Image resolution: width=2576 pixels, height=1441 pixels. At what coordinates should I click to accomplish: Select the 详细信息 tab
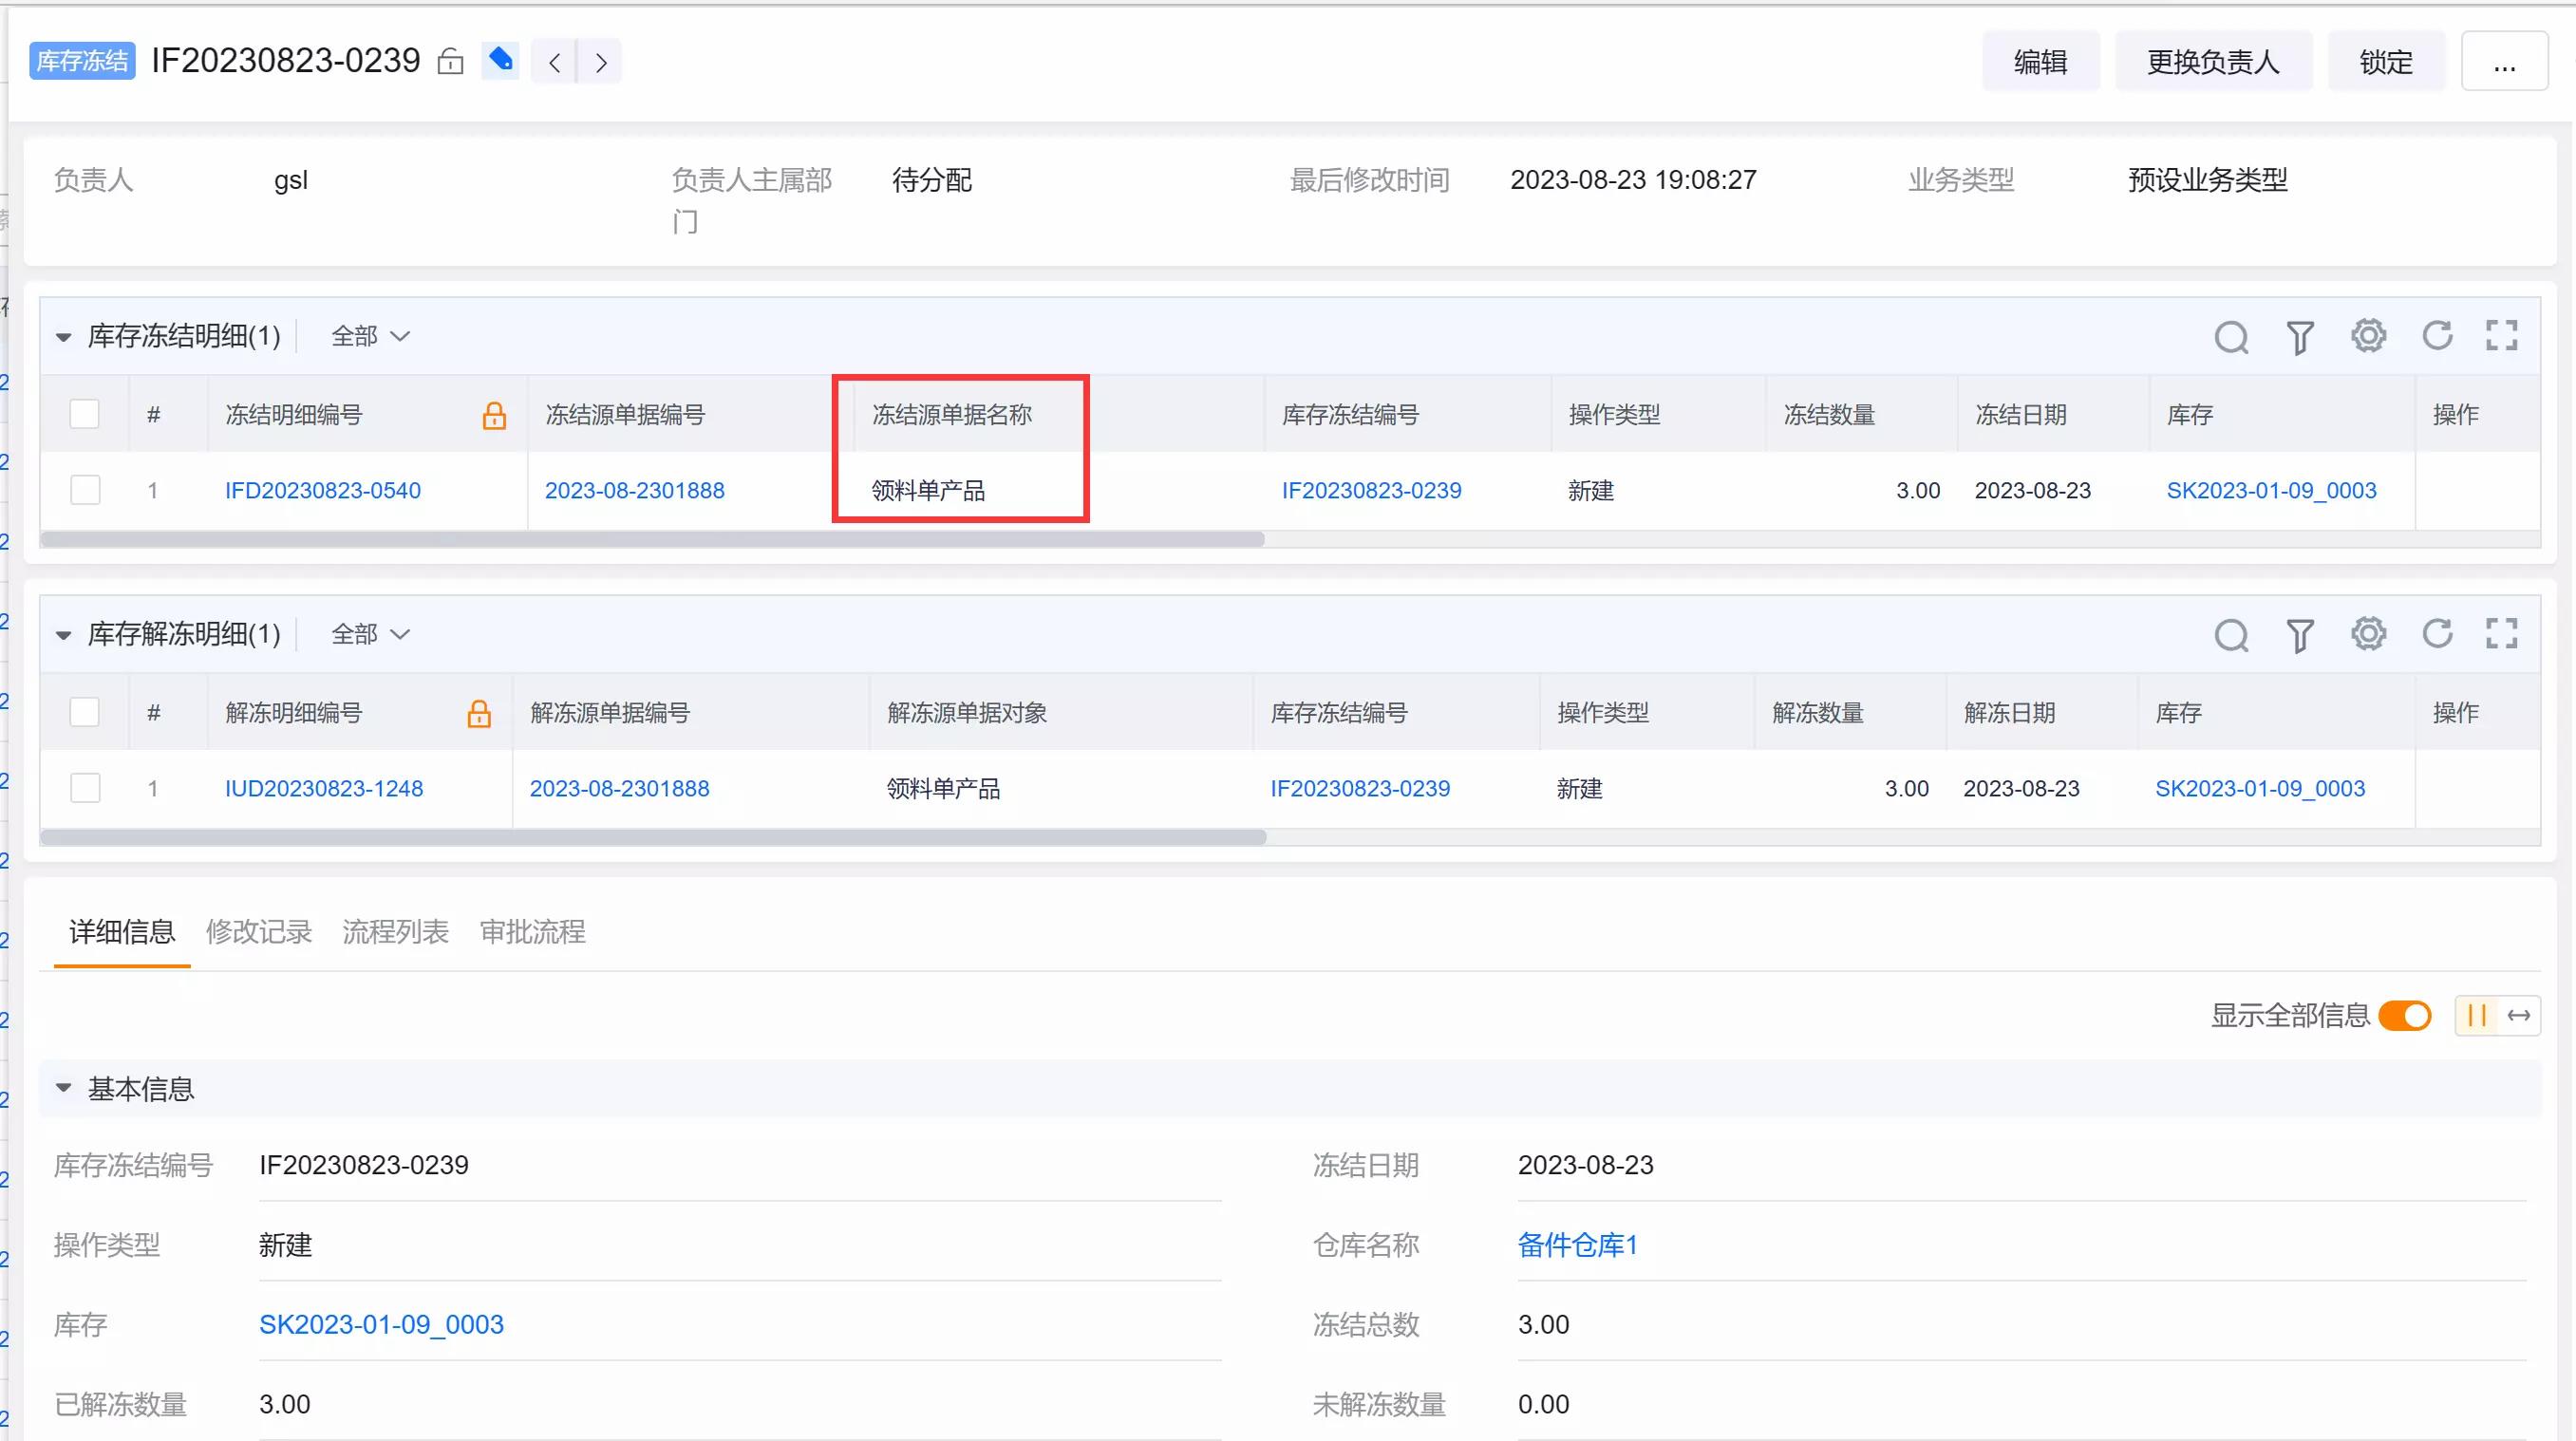[122, 932]
